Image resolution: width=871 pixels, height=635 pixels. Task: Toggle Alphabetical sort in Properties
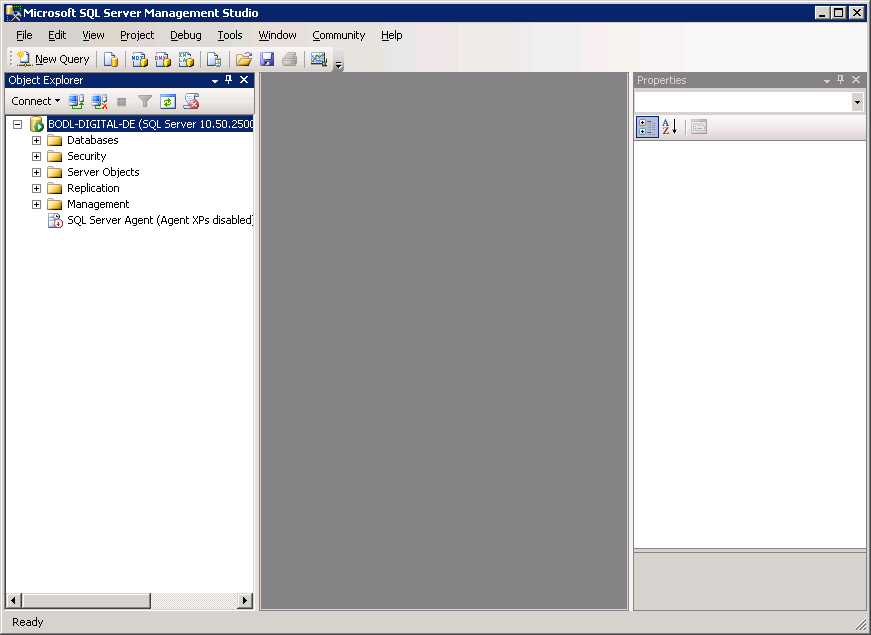(x=670, y=127)
